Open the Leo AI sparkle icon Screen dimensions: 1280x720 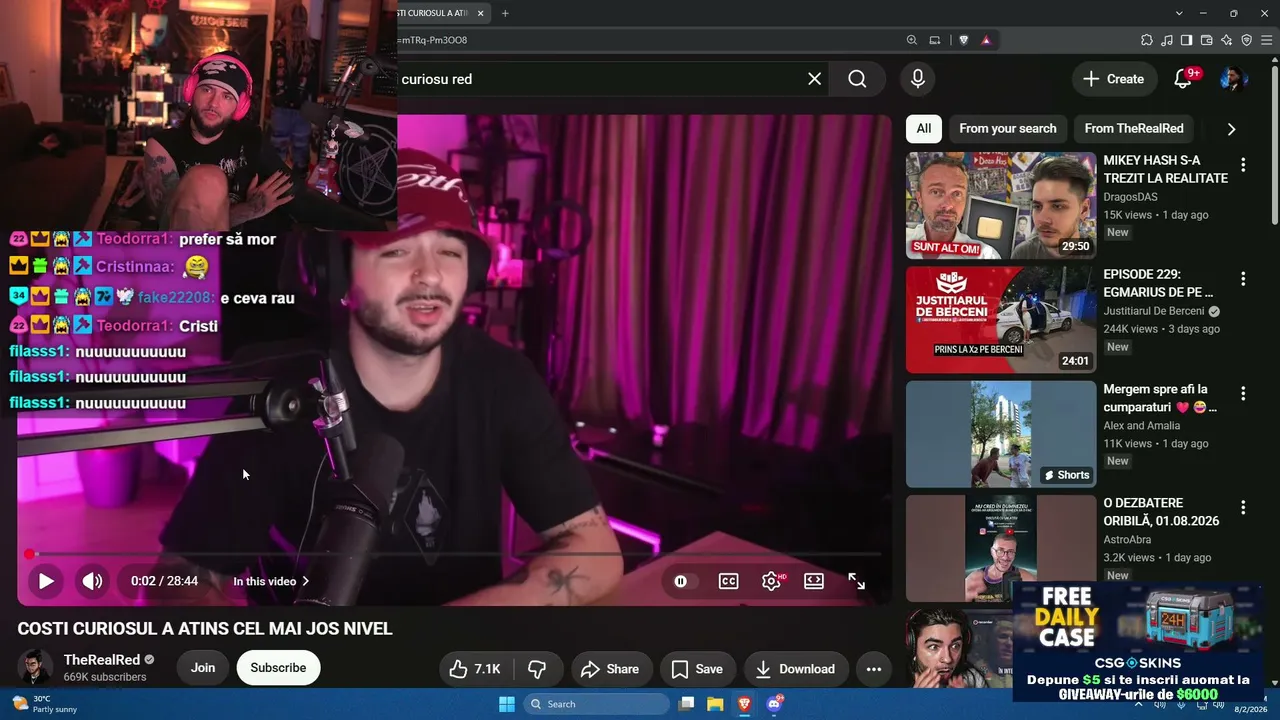click(x=1226, y=40)
